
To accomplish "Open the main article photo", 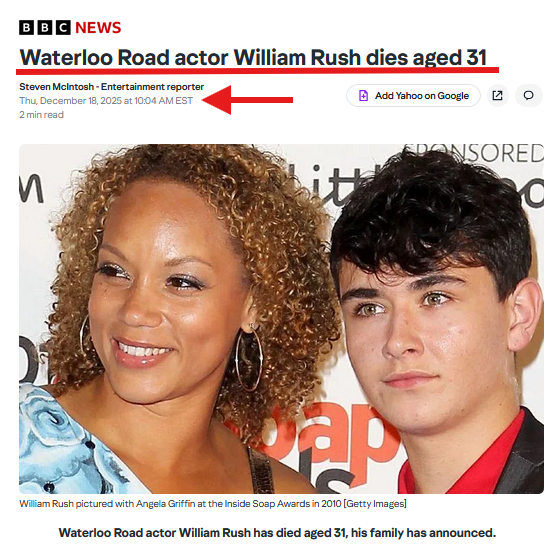I will [281, 319].
